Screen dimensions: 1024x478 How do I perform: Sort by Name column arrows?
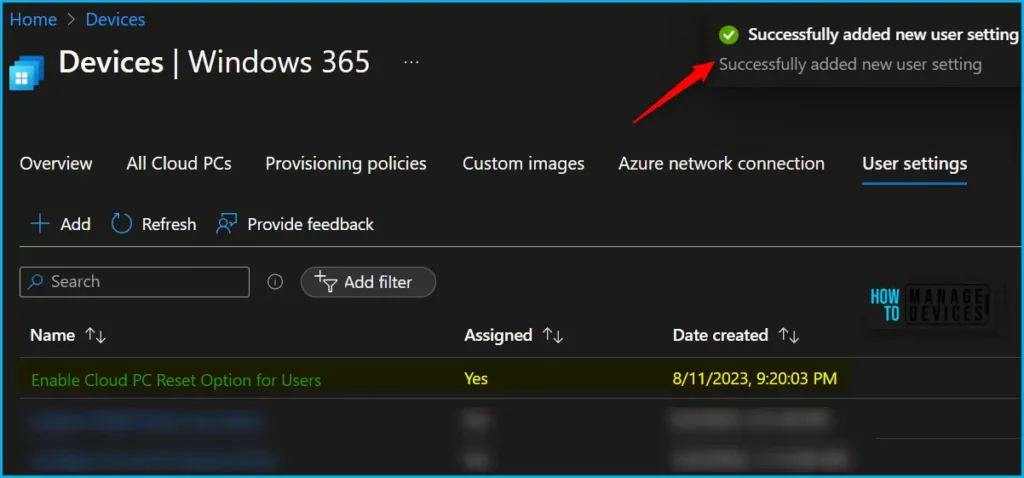click(x=96, y=335)
